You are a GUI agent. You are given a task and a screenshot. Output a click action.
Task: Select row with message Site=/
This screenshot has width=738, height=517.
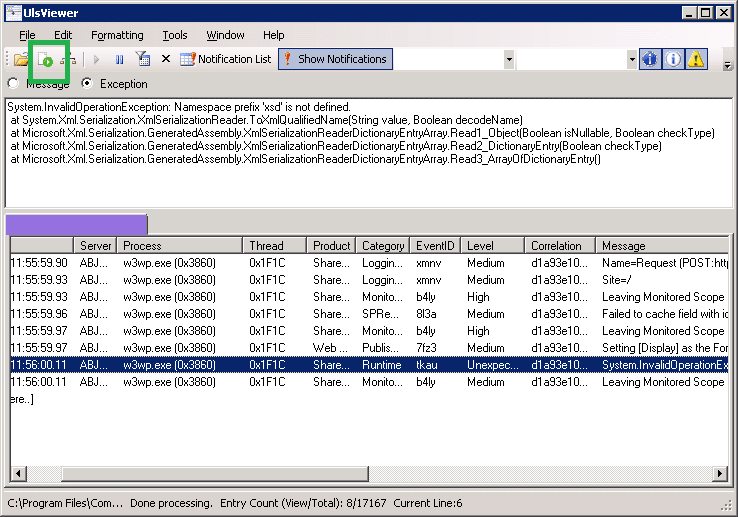[369, 280]
